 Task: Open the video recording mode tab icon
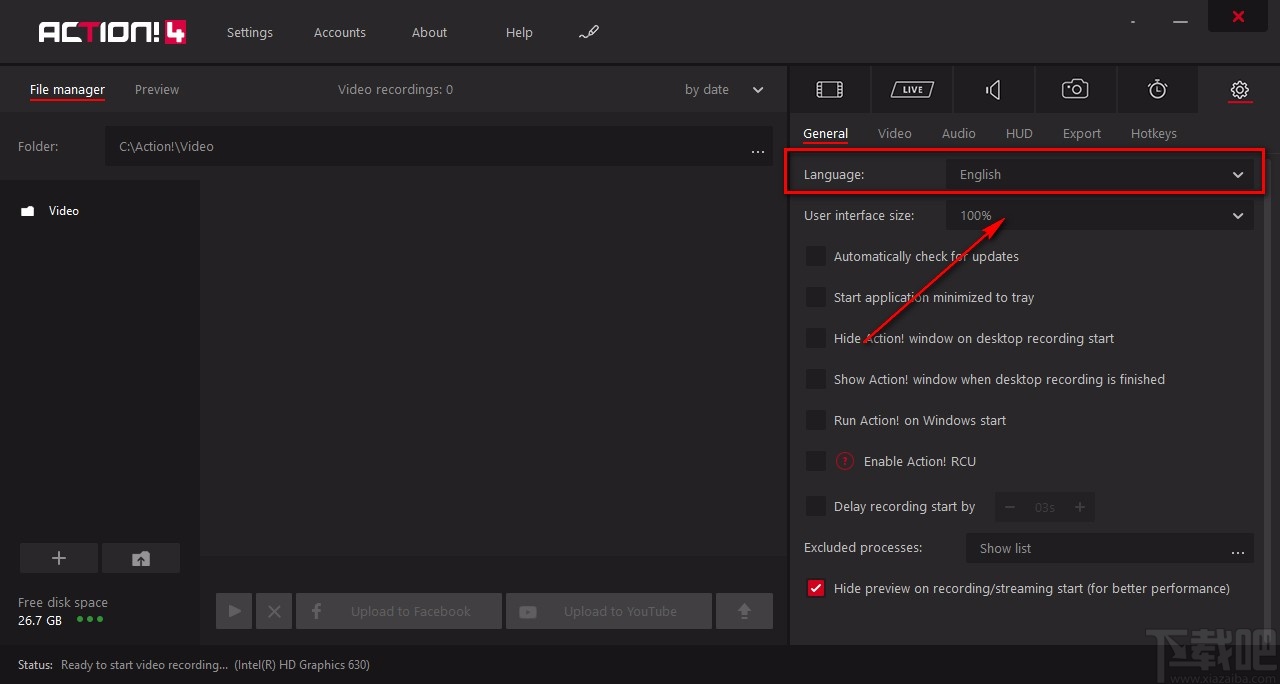coord(829,90)
